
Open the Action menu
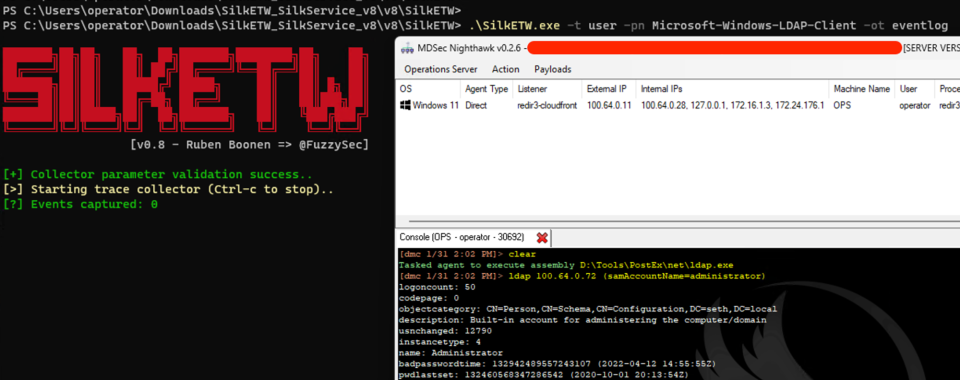[506, 69]
